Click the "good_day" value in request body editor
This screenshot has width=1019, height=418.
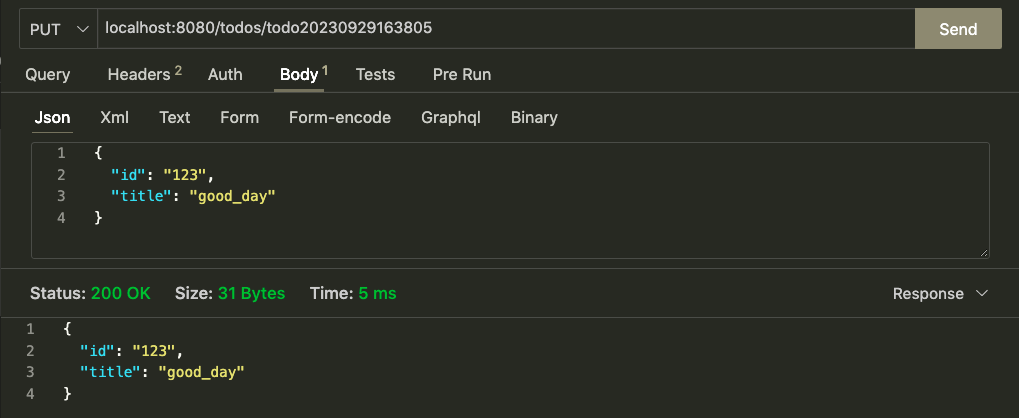pyautogui.click(x=231, y=196)
